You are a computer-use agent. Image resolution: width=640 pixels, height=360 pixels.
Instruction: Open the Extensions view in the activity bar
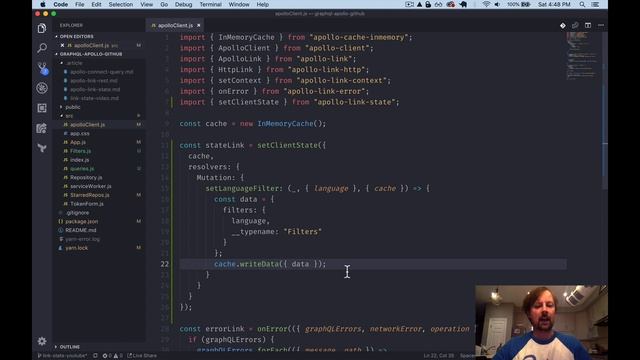pyautogui.click(x=42, y=108)
